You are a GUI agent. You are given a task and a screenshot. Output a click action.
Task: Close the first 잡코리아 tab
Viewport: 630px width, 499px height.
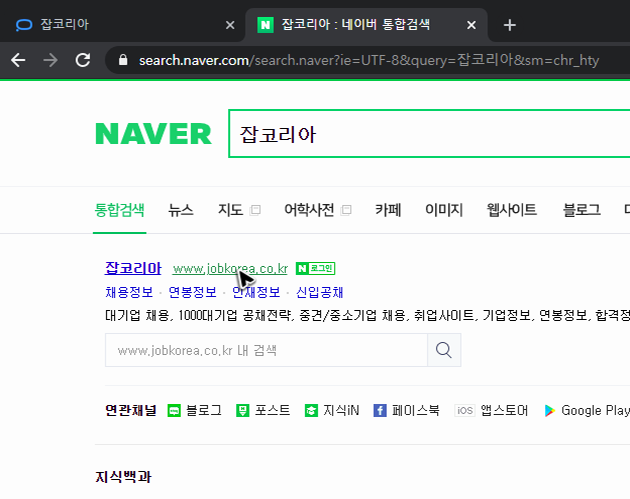coord(230,25)
